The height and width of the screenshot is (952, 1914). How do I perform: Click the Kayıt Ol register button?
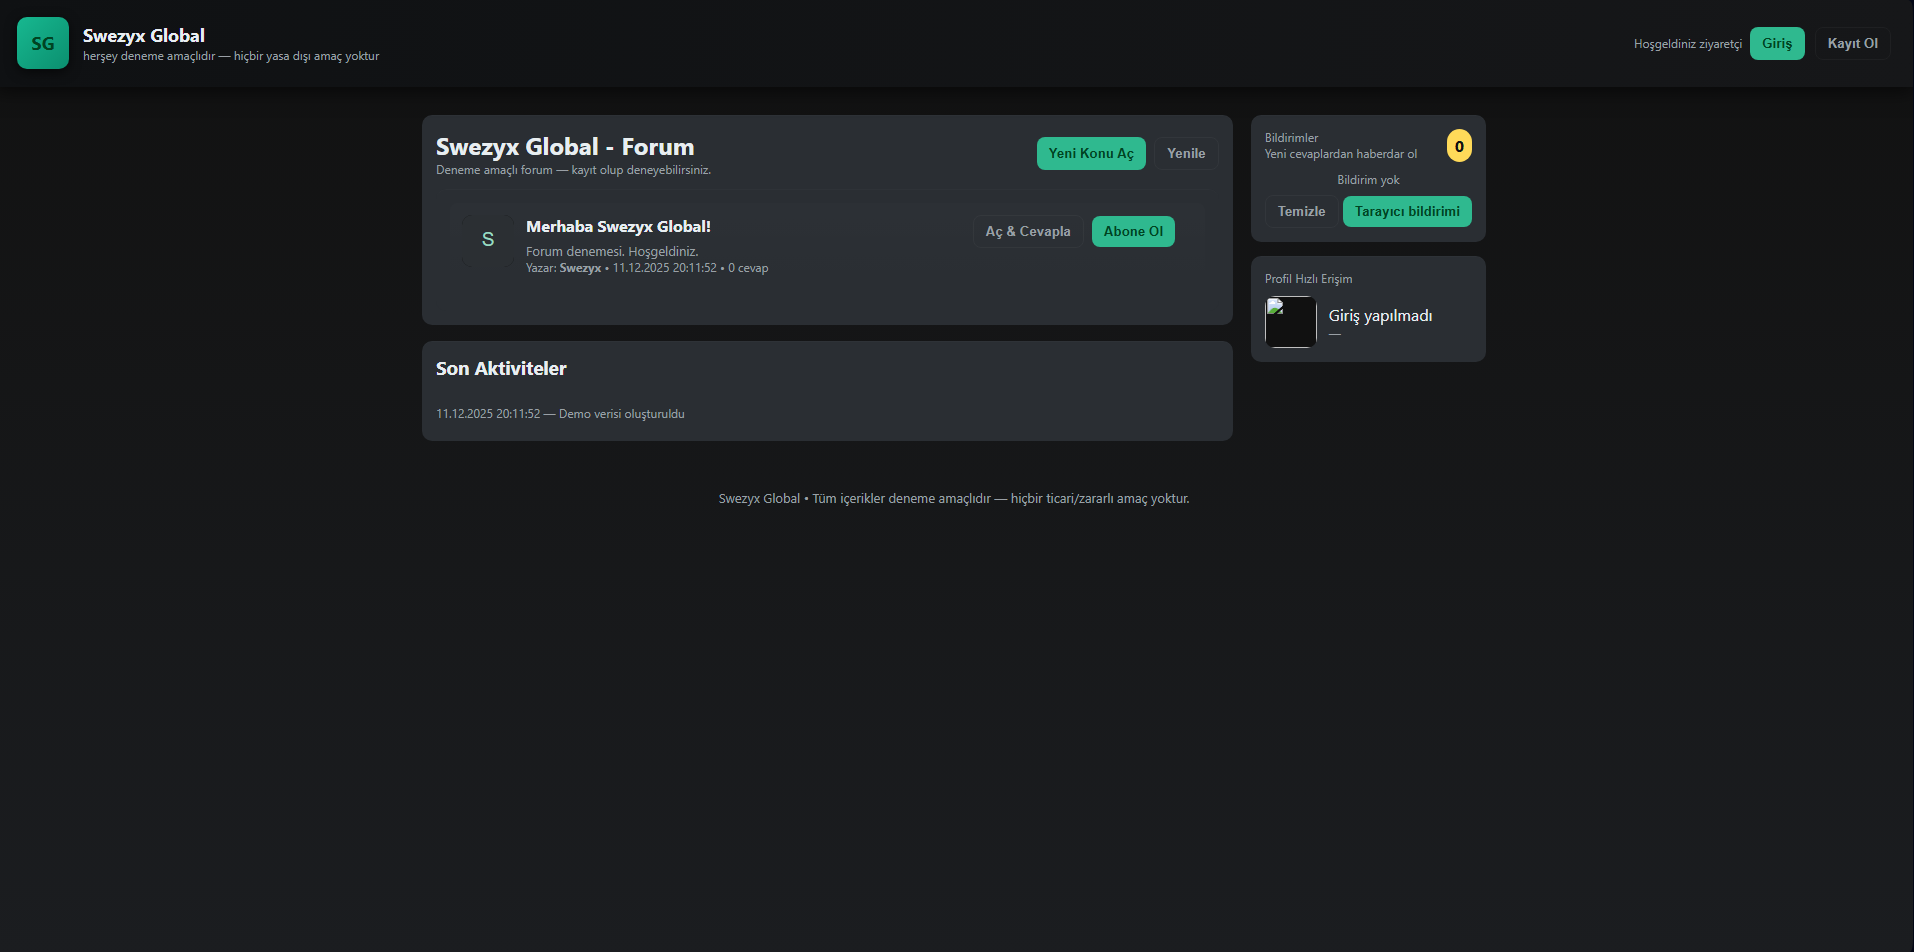[x=1852, y=43]
